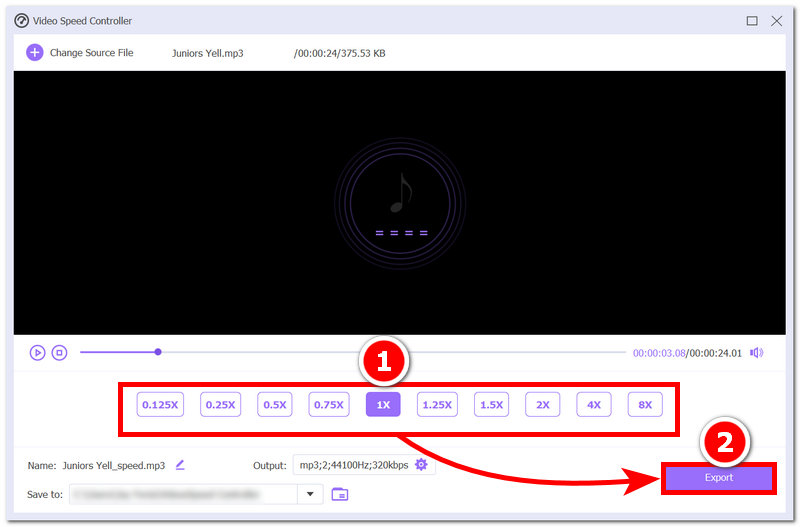Image resolution: width=800 pixels, height=527 pixels.
Task: Stop the audio playback
Action: 59,353
